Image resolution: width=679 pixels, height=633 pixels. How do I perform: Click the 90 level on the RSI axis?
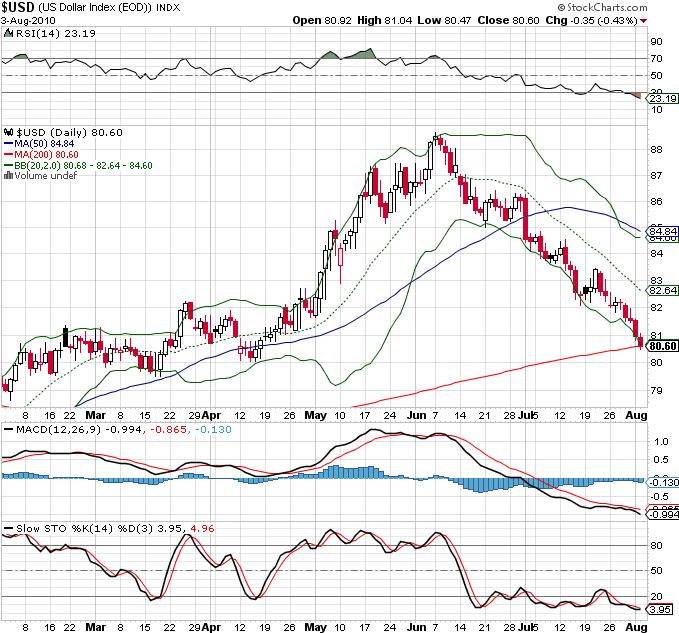656,42
